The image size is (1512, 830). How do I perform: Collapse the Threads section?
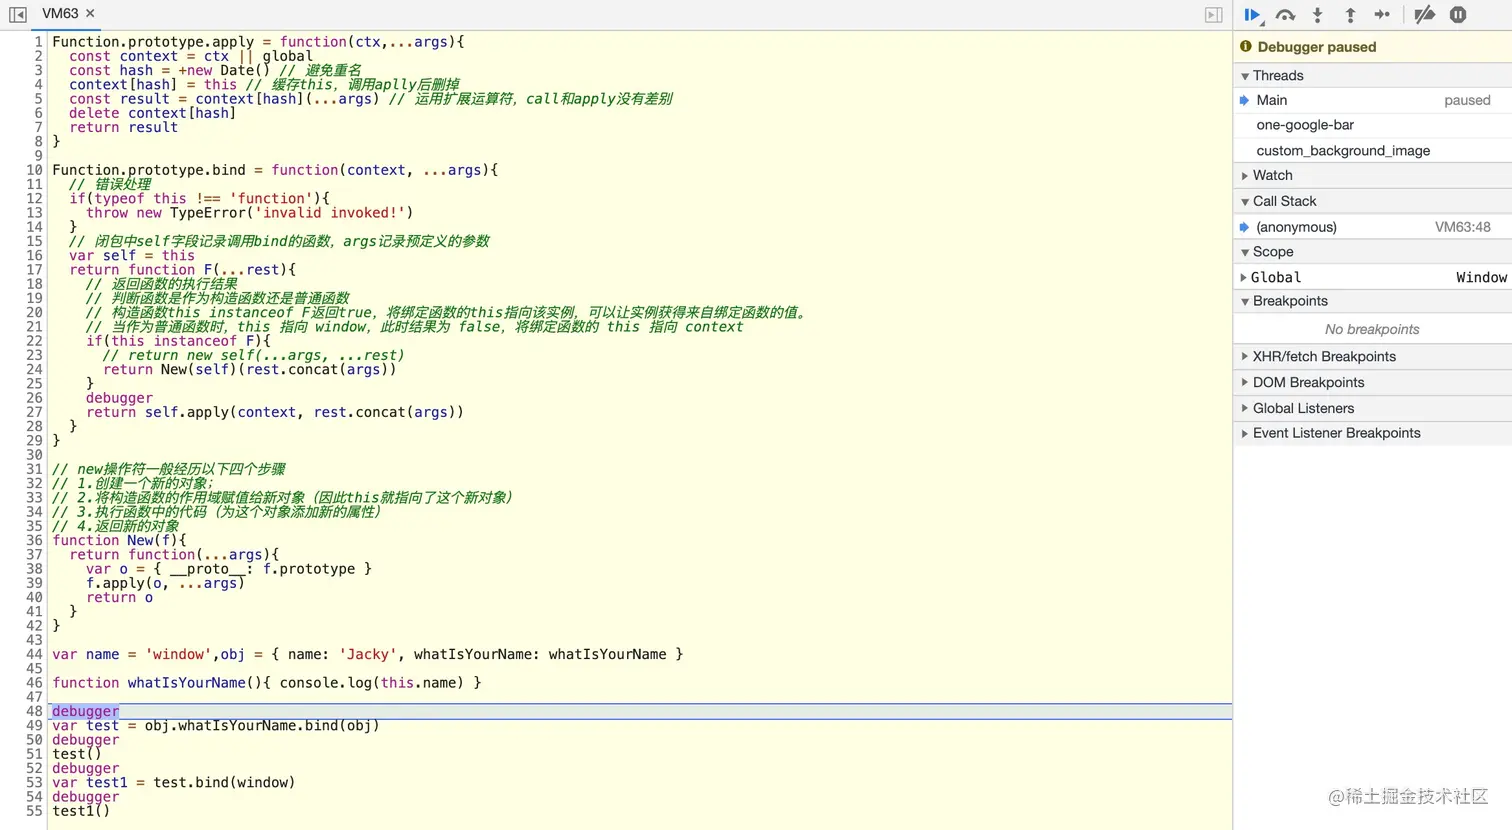point(1373,76)
